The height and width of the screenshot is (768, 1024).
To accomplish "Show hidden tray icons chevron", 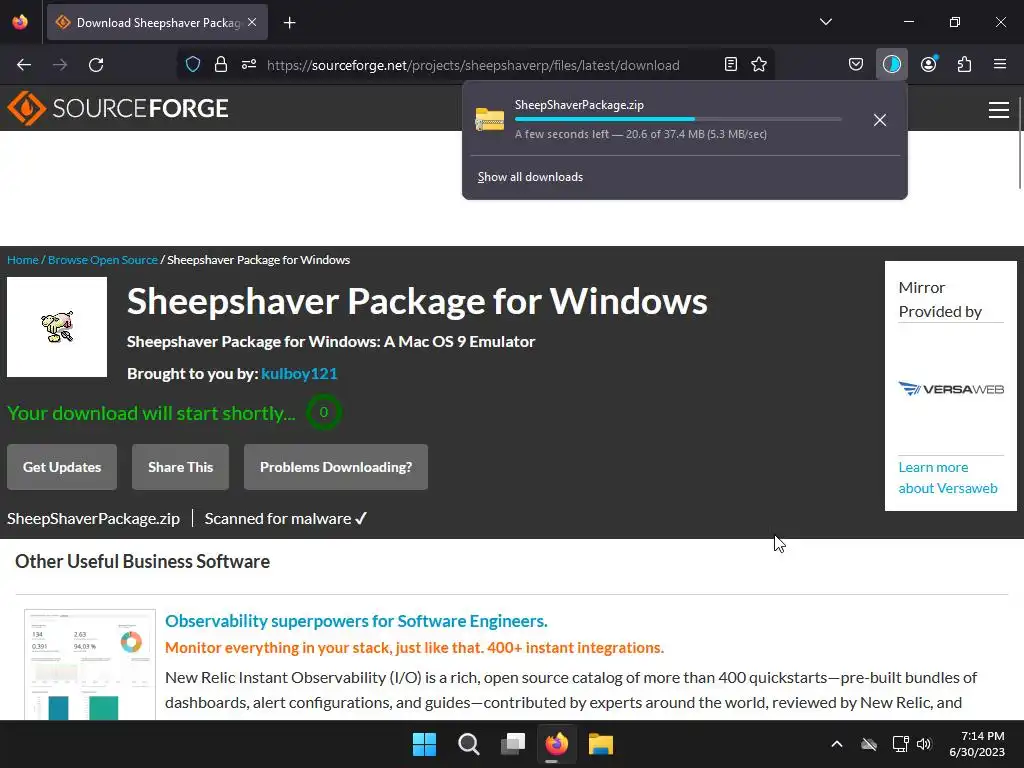I will click(x=837, y=744).
